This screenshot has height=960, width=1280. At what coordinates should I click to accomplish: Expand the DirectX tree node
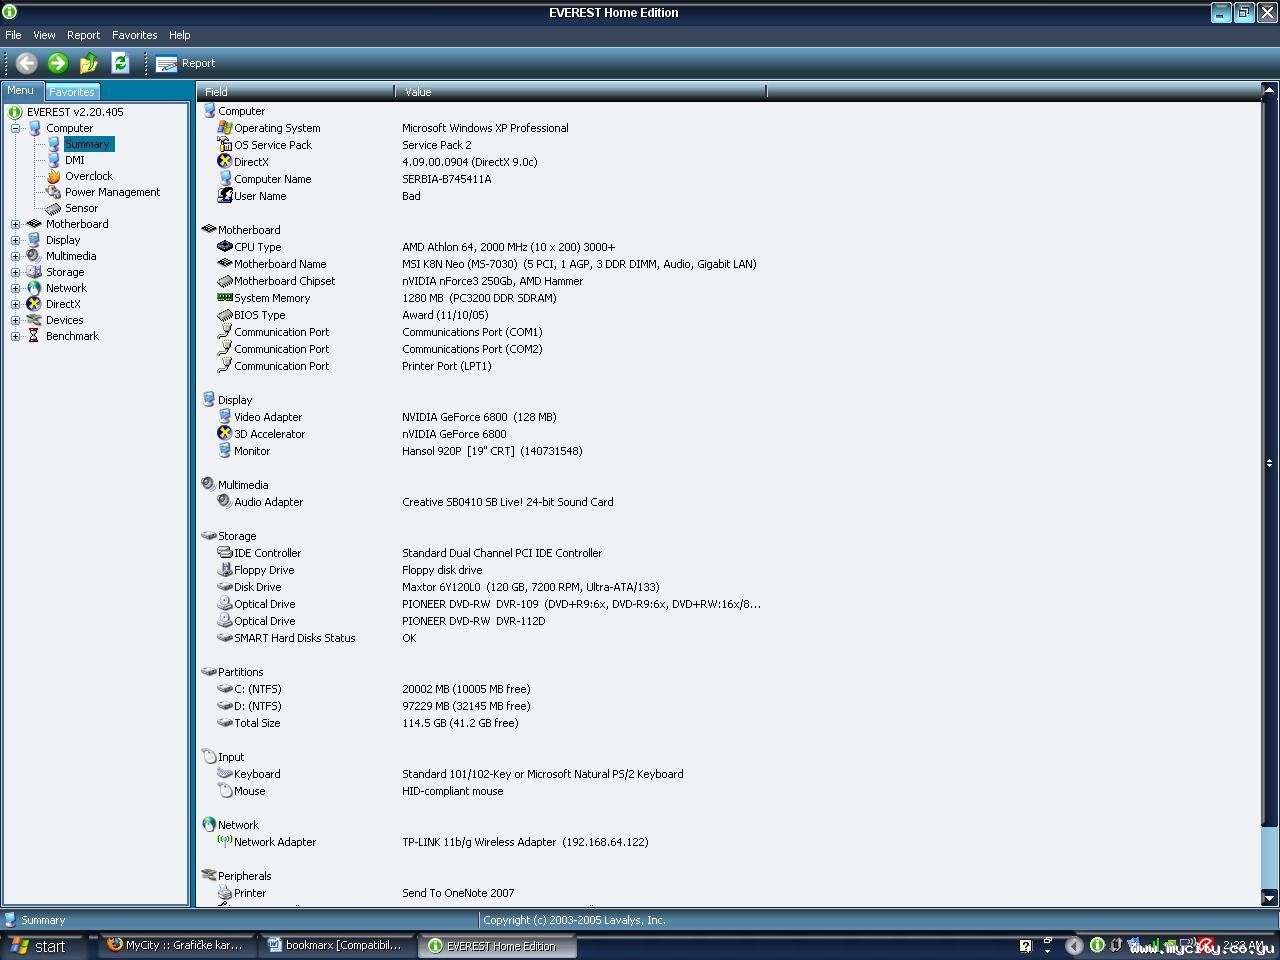(x=15, y=304)
